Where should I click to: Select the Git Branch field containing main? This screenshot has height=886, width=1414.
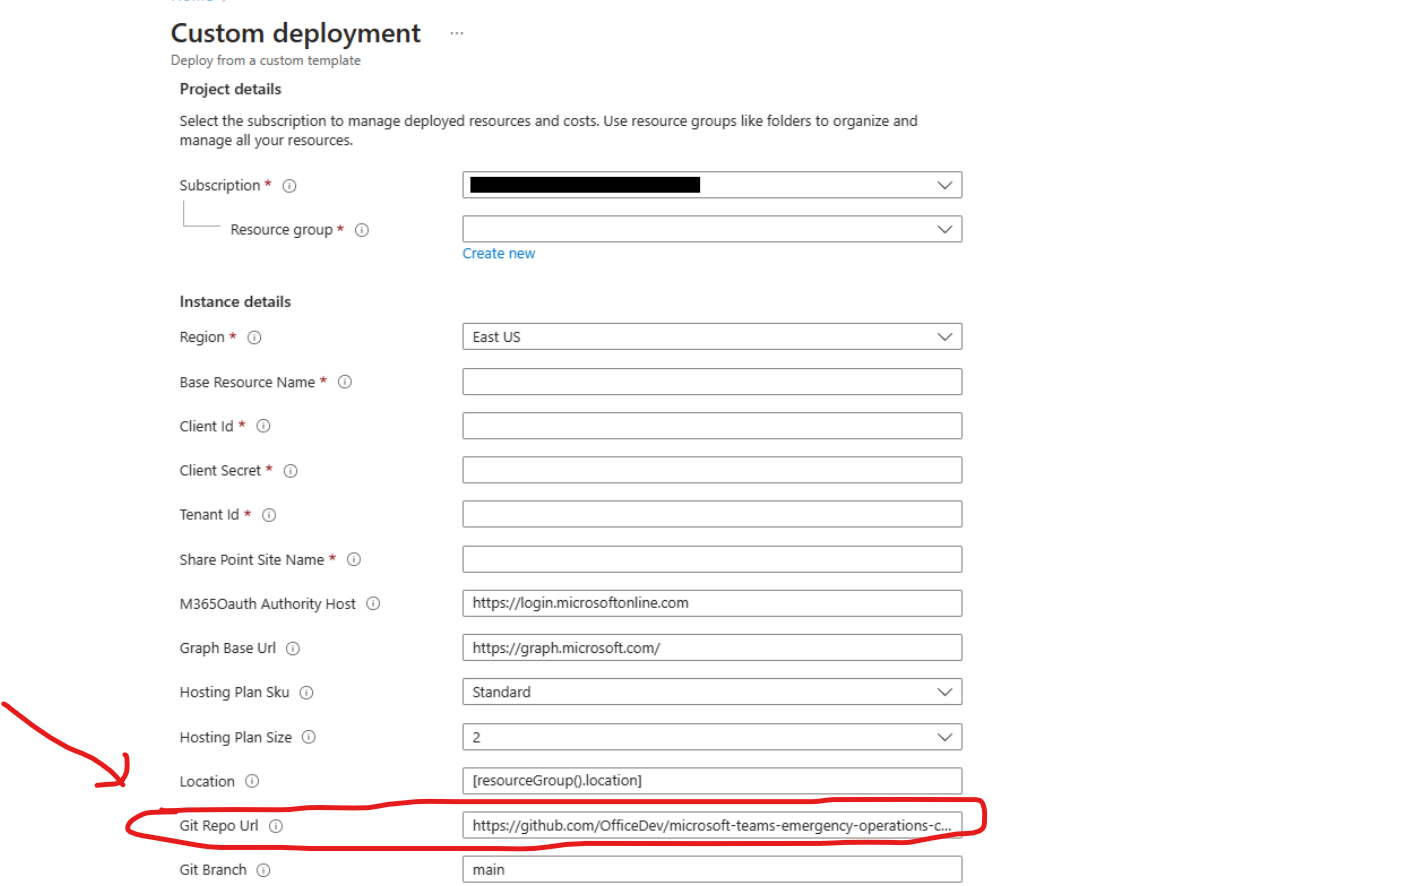[x=711, y=869]
